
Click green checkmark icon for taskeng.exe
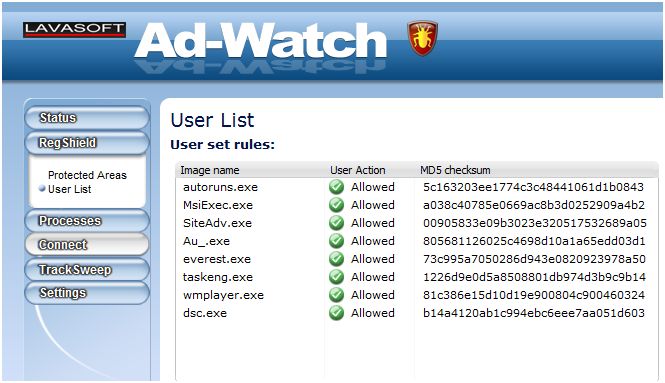[336, 277]
